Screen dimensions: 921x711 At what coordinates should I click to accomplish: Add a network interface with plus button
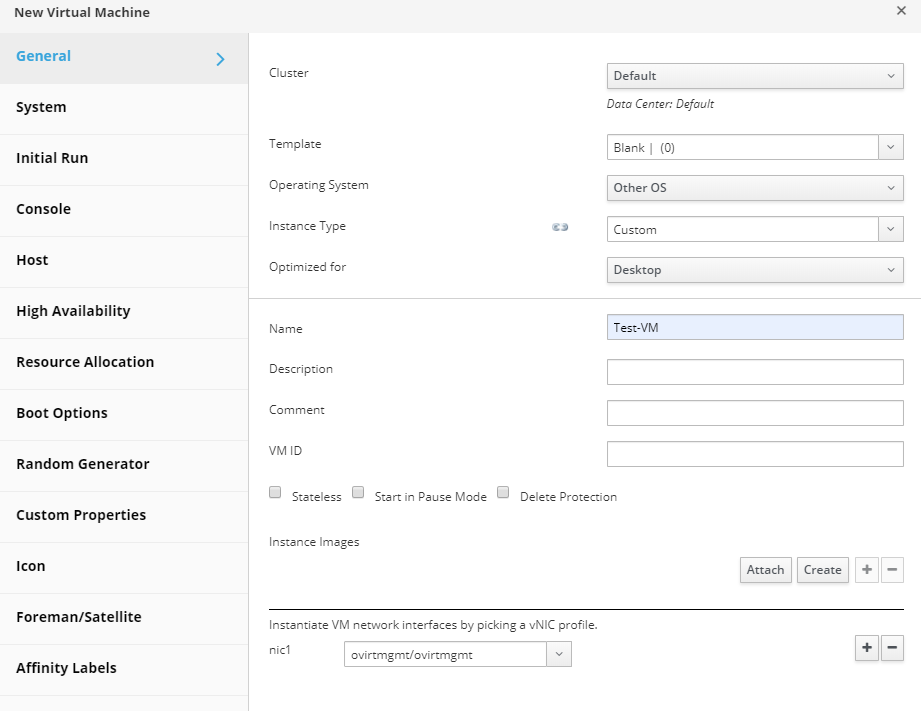pyautogui.click(x=867, y=648)
